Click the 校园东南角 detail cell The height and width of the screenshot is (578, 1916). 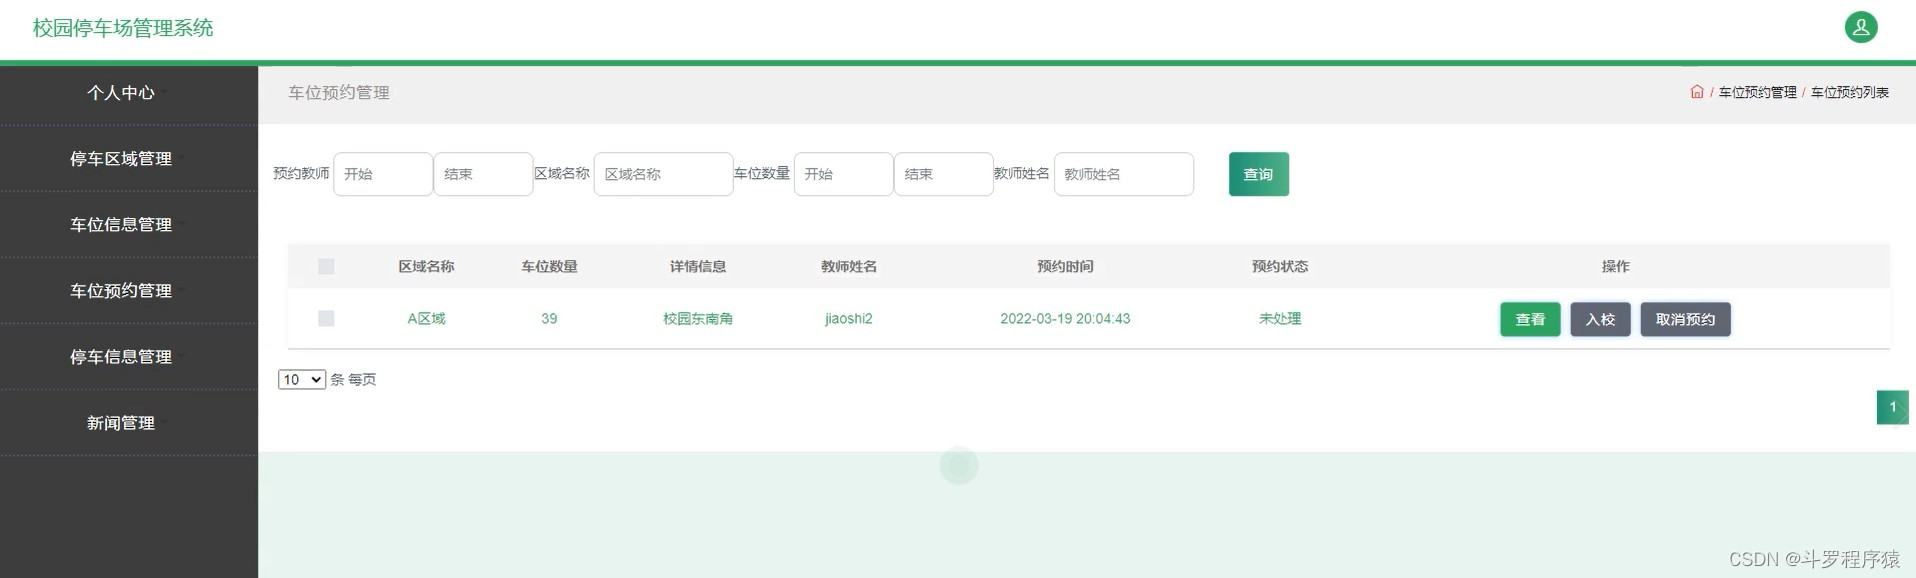click(x=698, y=318)
